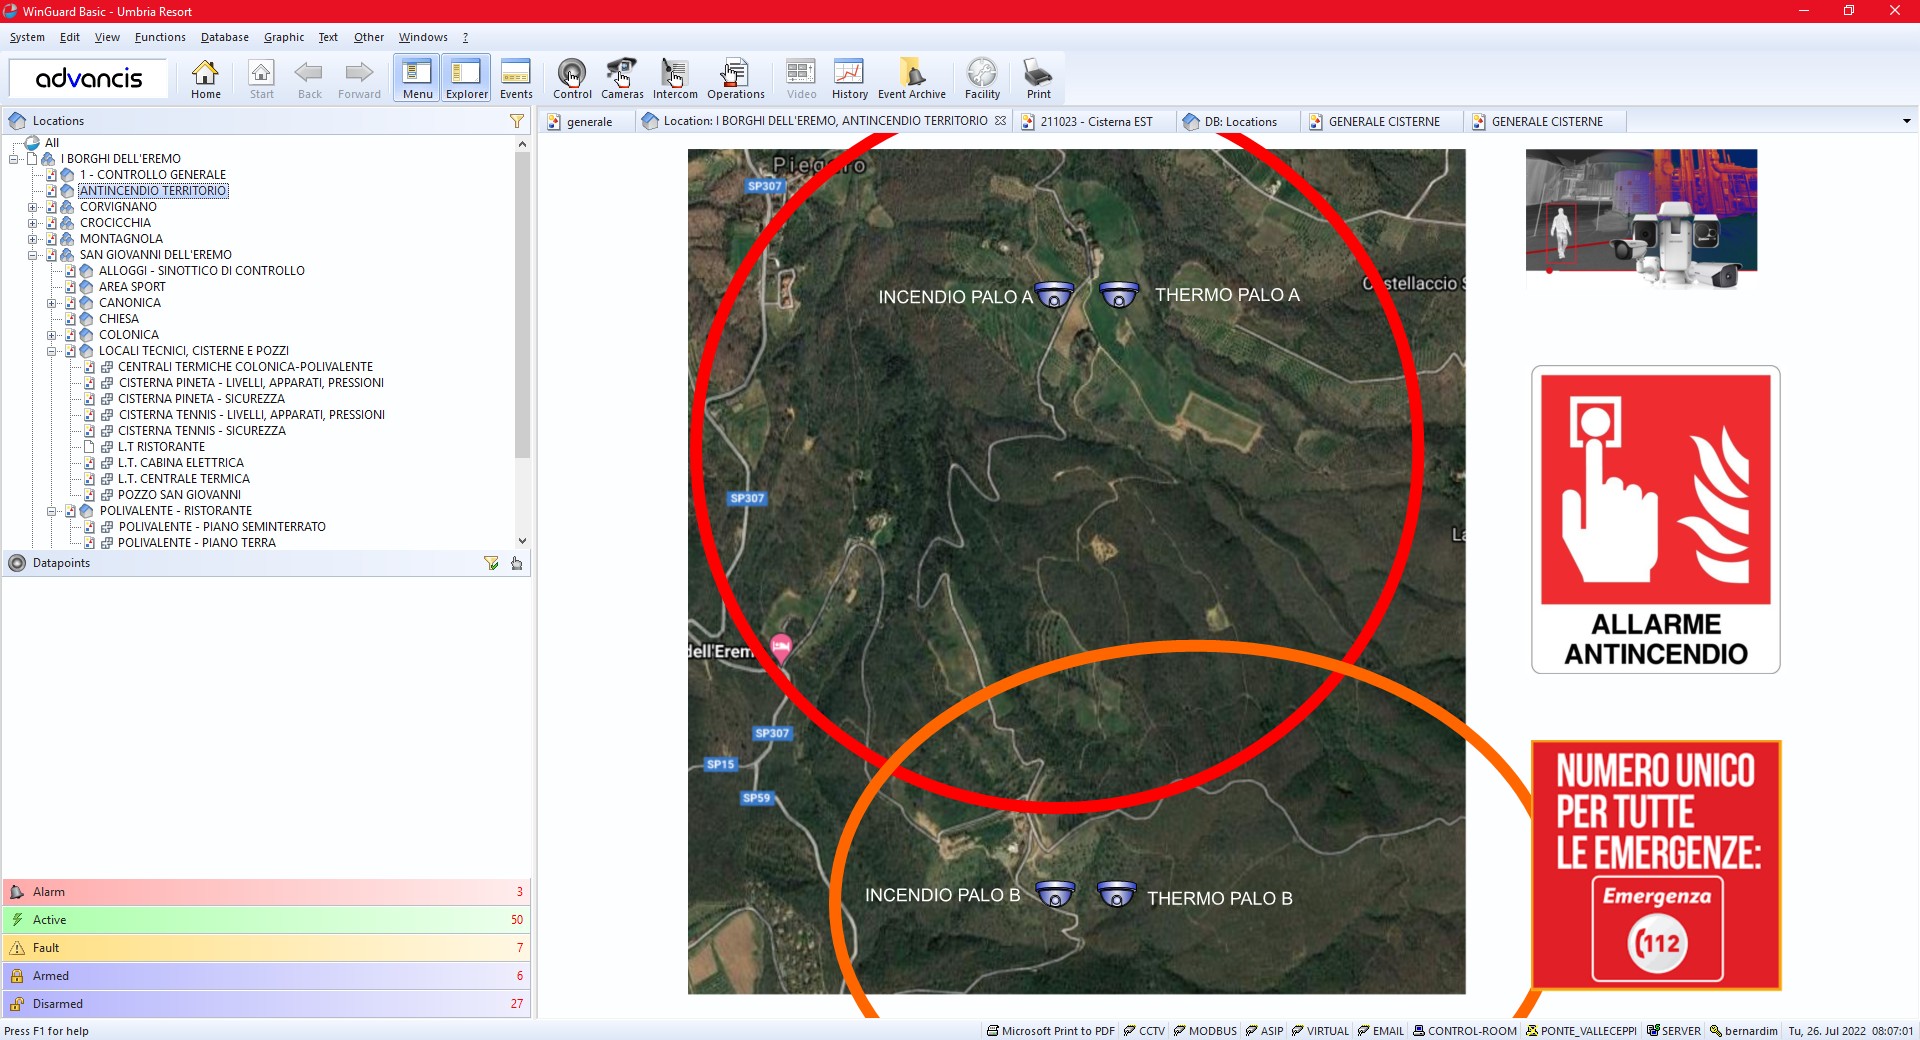1920x1040 pixels.
Task: Show the Active list with 50 entries
Action: coord(267,920)
